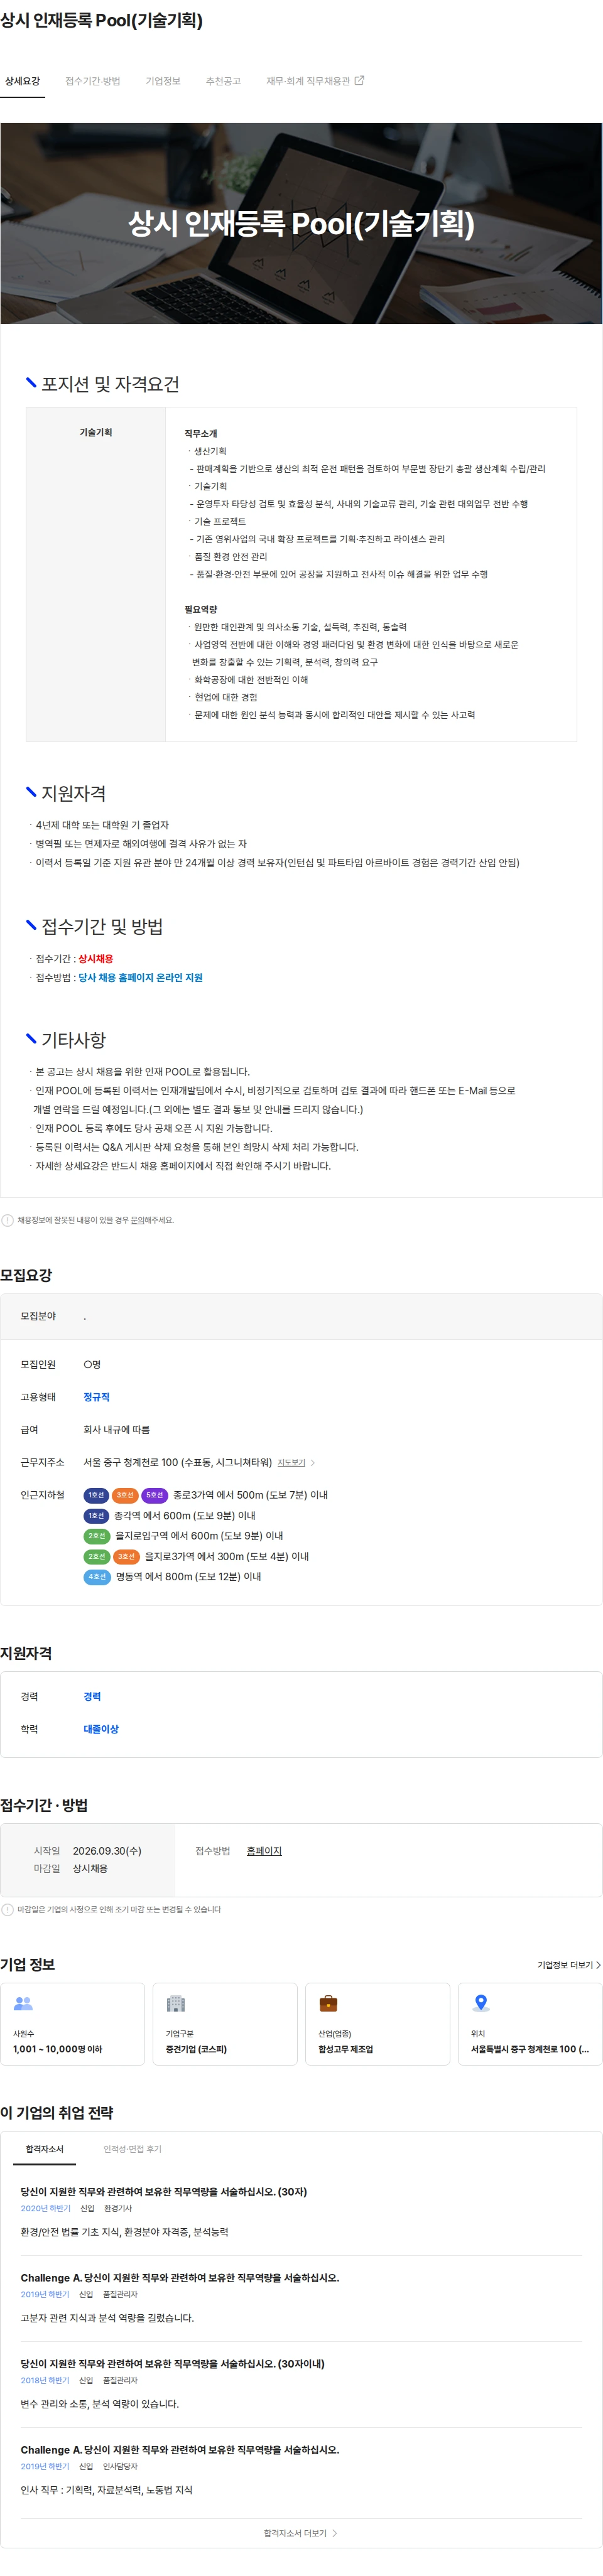Click the 회사 내규에 따름 salary text

coord(117,1430)
